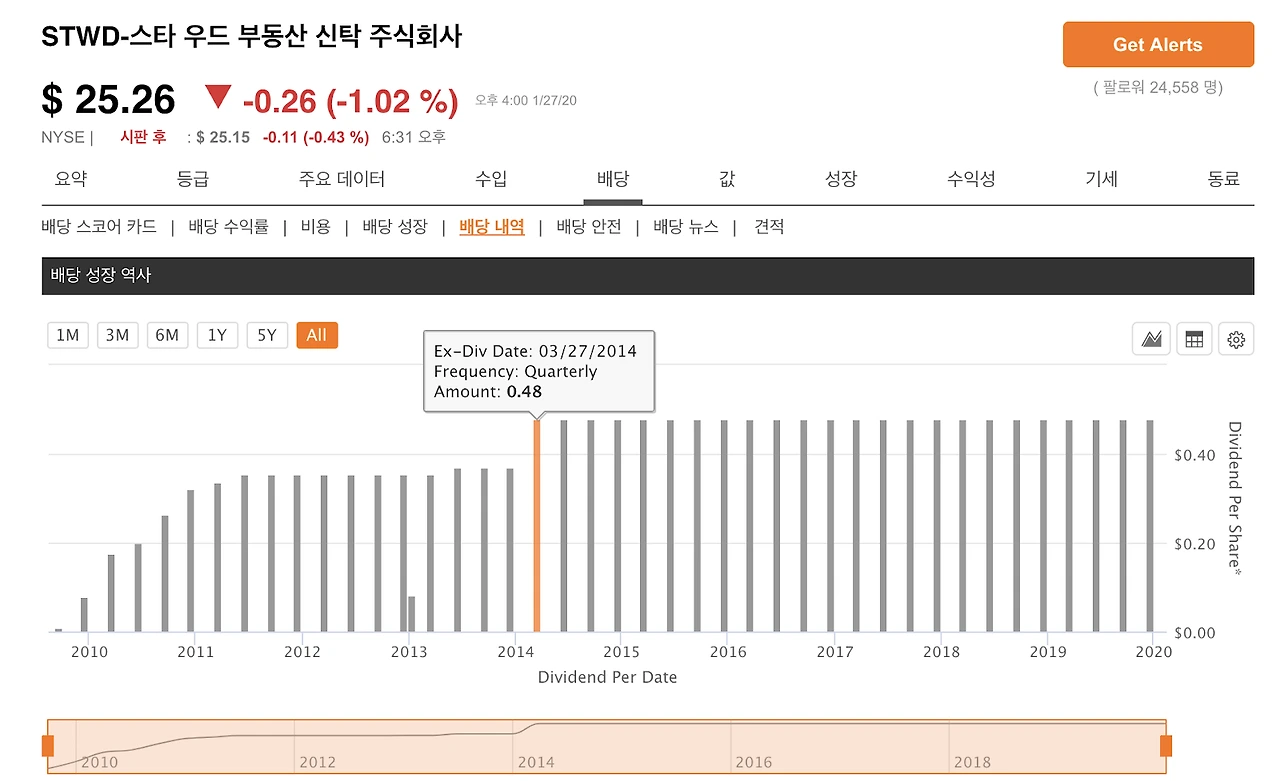Click the 팔로워 24,558 명 follower count
The image size is (1280, 781).
click(x=1158, y=88)
